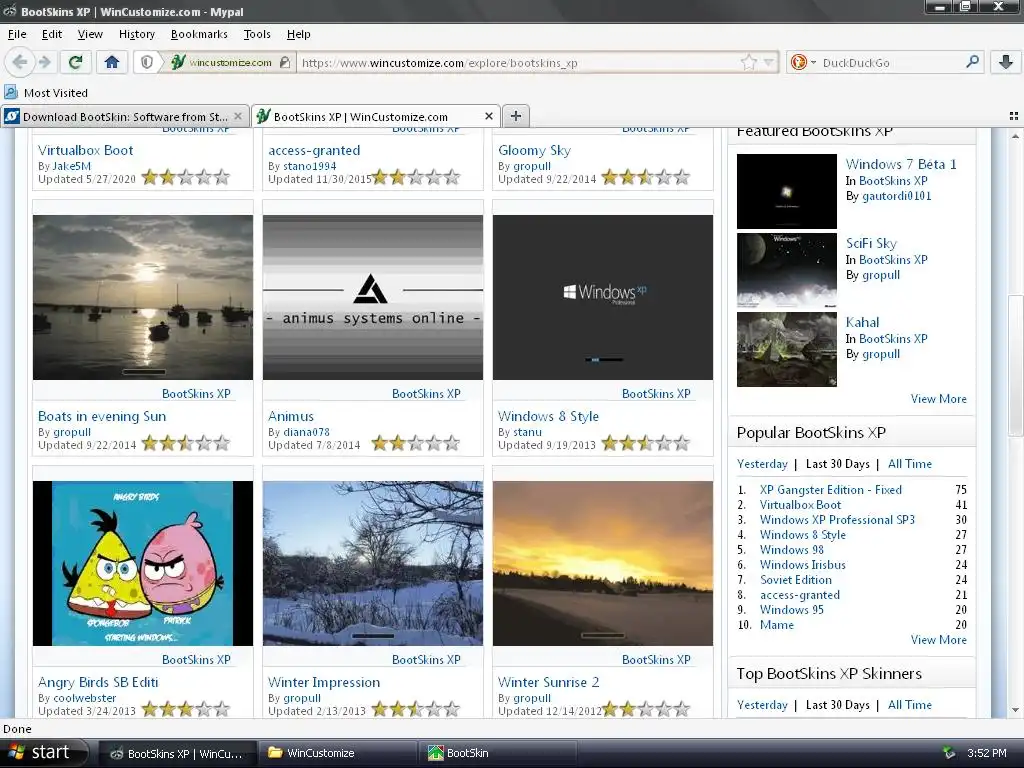Click the search magnifier icon

tap(972, 62)
